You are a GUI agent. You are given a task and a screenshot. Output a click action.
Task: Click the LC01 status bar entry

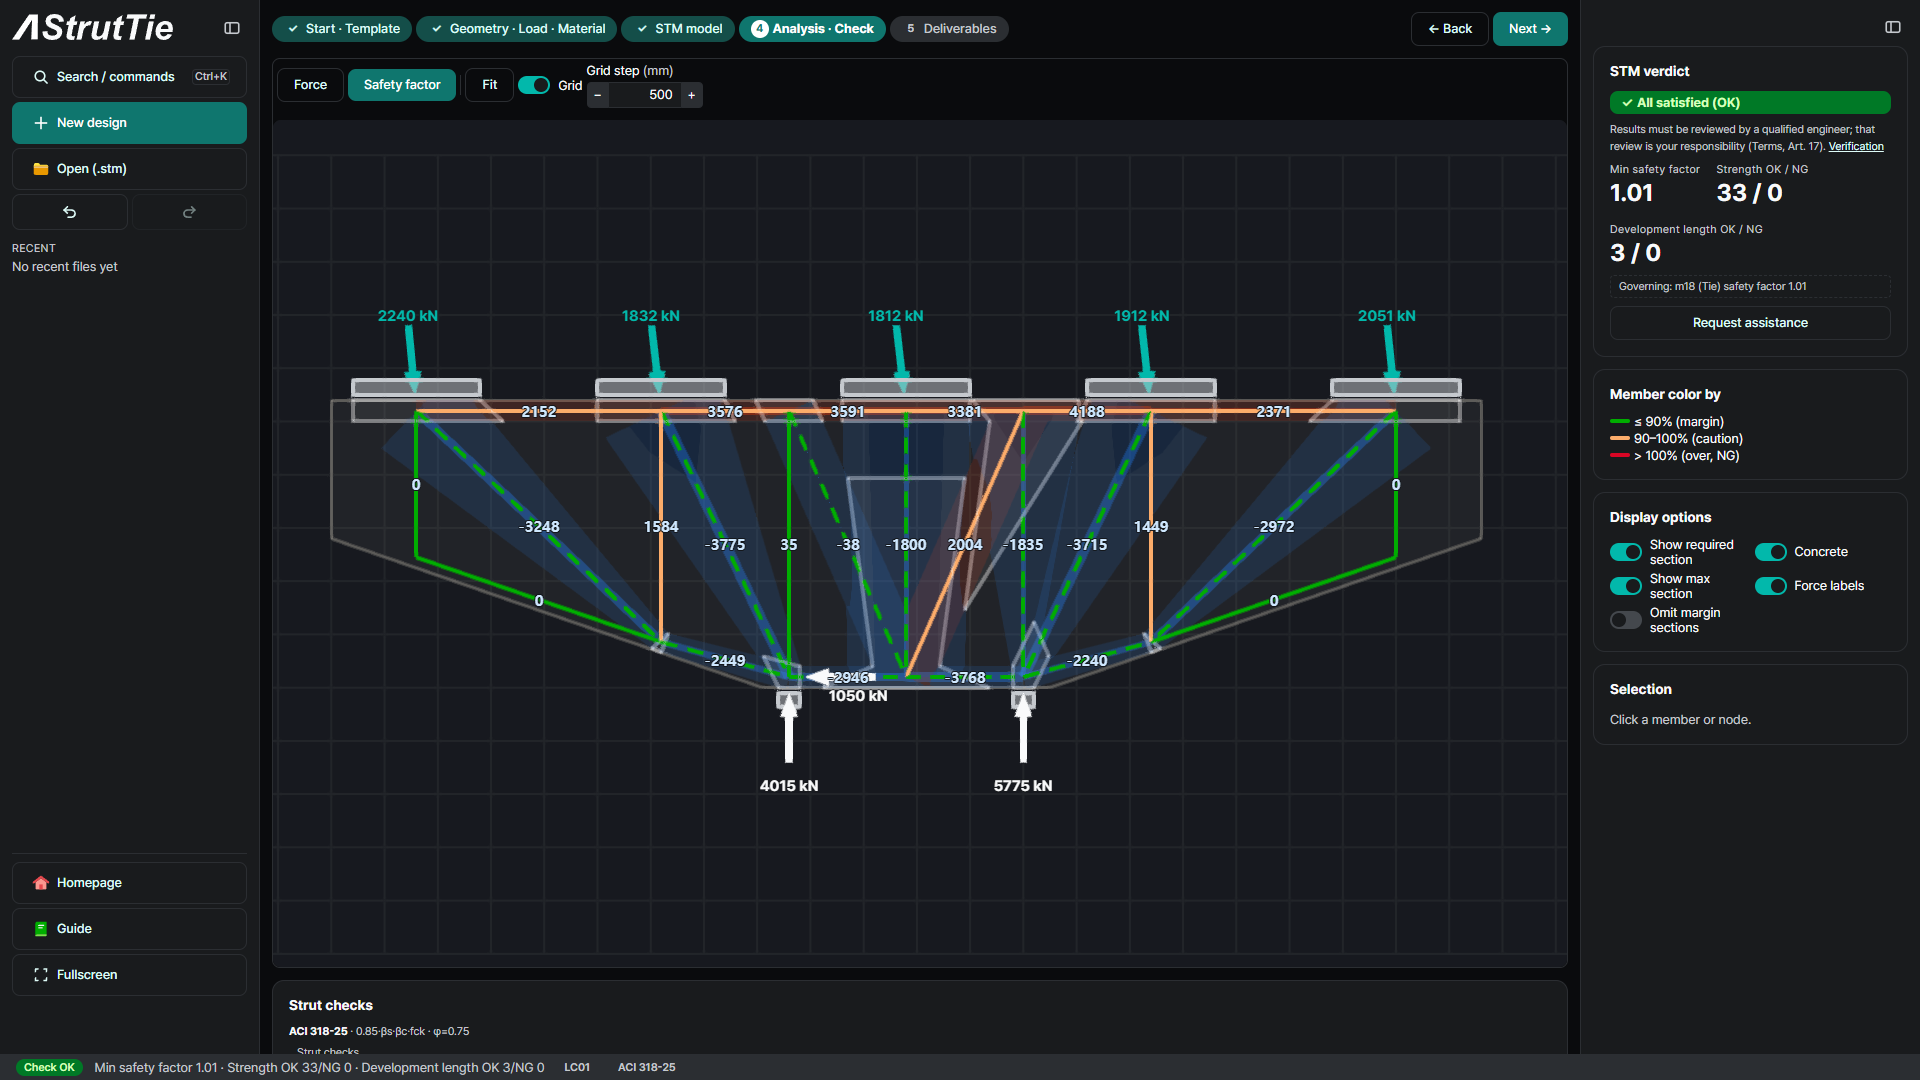click(x=577, y=1068)
